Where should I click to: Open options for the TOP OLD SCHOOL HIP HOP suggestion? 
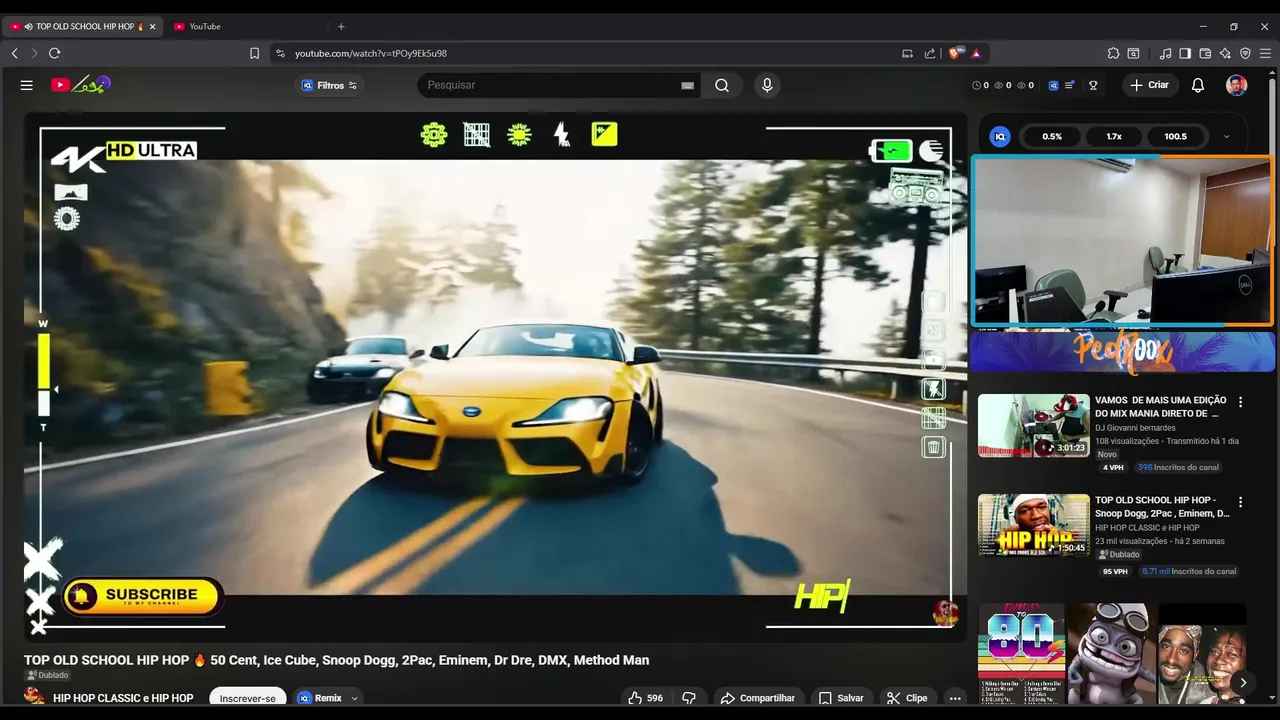click(x=1241, y=502)
